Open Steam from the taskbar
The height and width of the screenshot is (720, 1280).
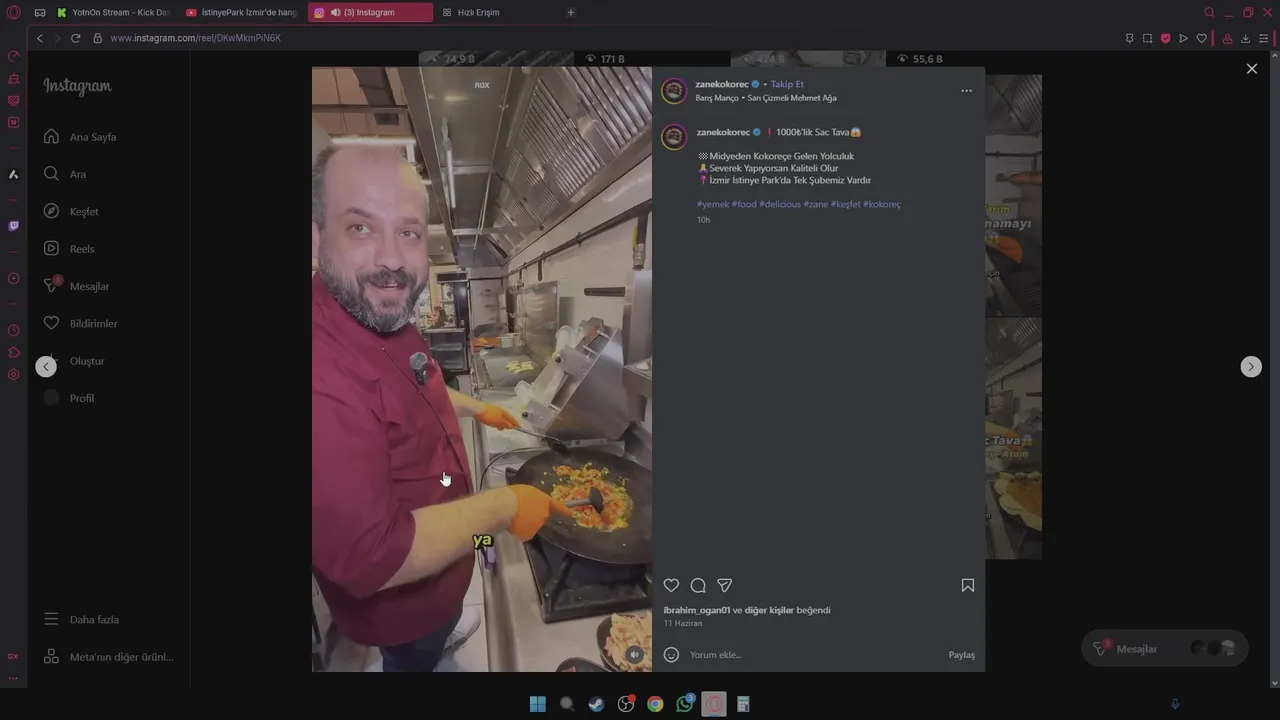coord(596,704)
